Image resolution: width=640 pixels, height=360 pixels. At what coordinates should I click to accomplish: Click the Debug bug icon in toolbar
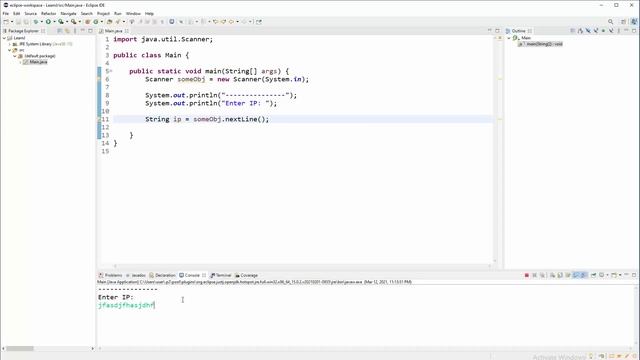[x=36, y=22]
